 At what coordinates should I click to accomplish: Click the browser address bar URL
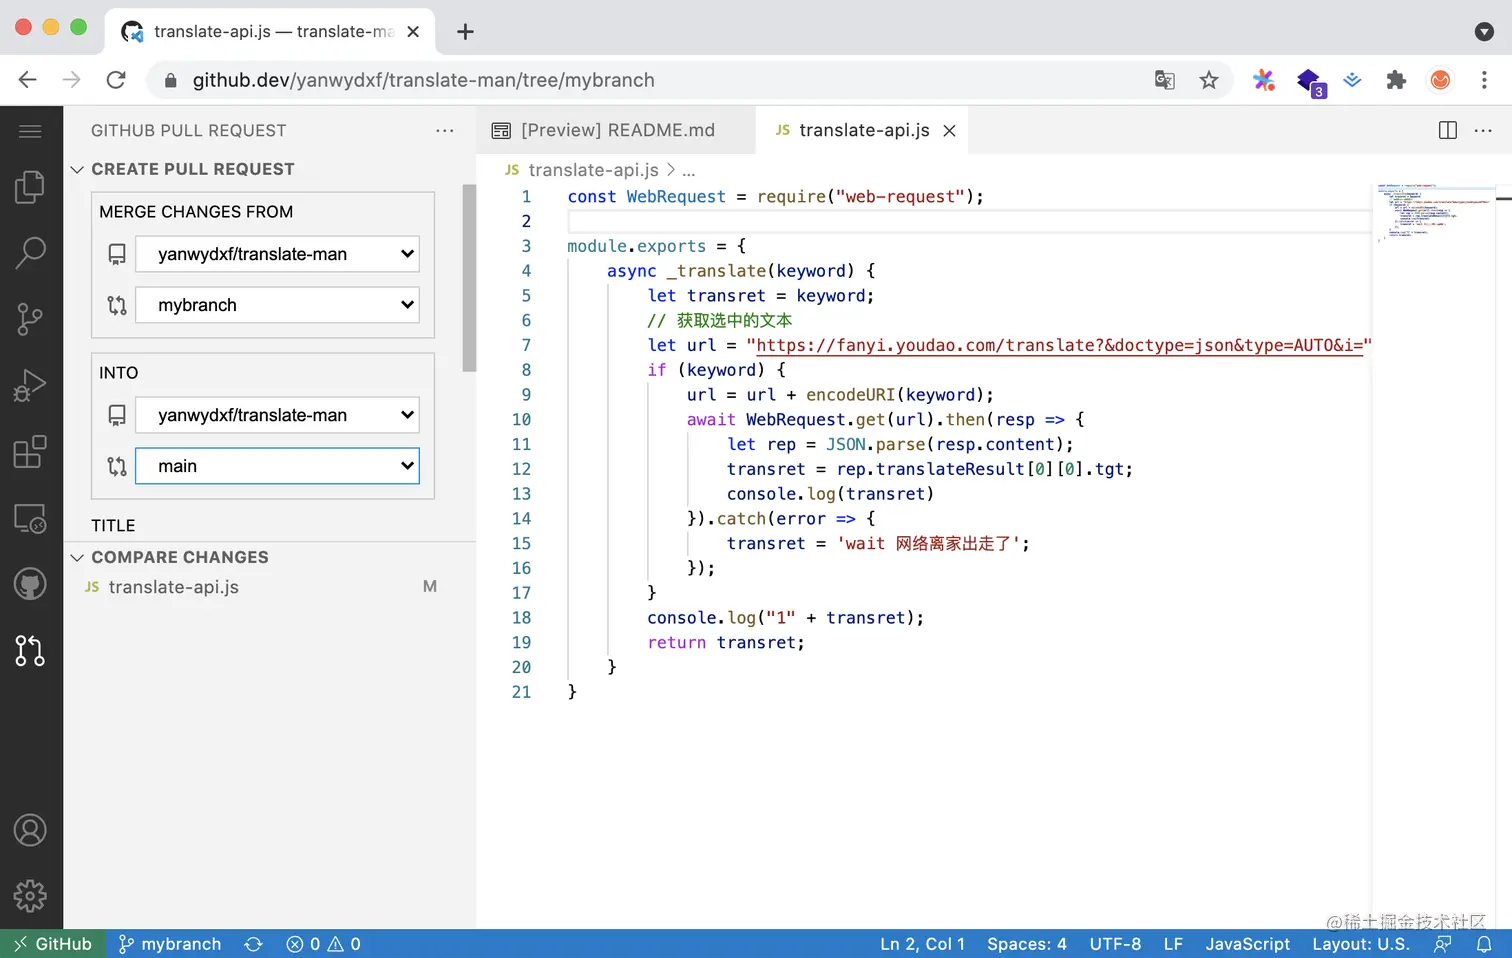pos(423,80)
